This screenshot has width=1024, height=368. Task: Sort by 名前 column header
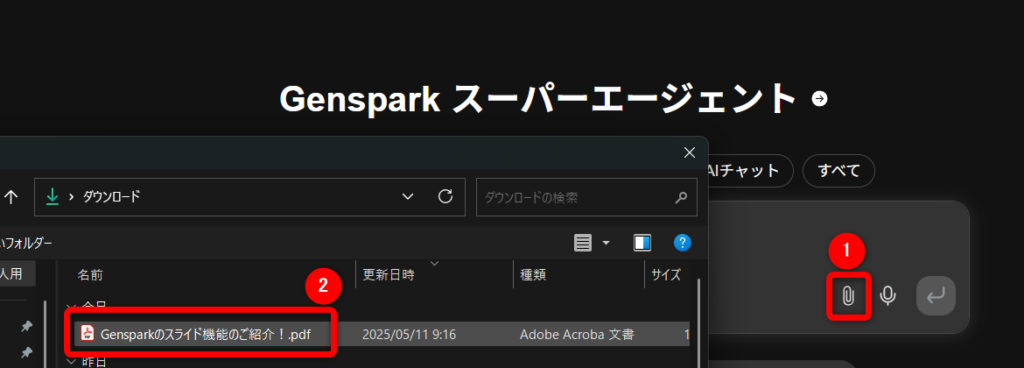tap(90, 275)
